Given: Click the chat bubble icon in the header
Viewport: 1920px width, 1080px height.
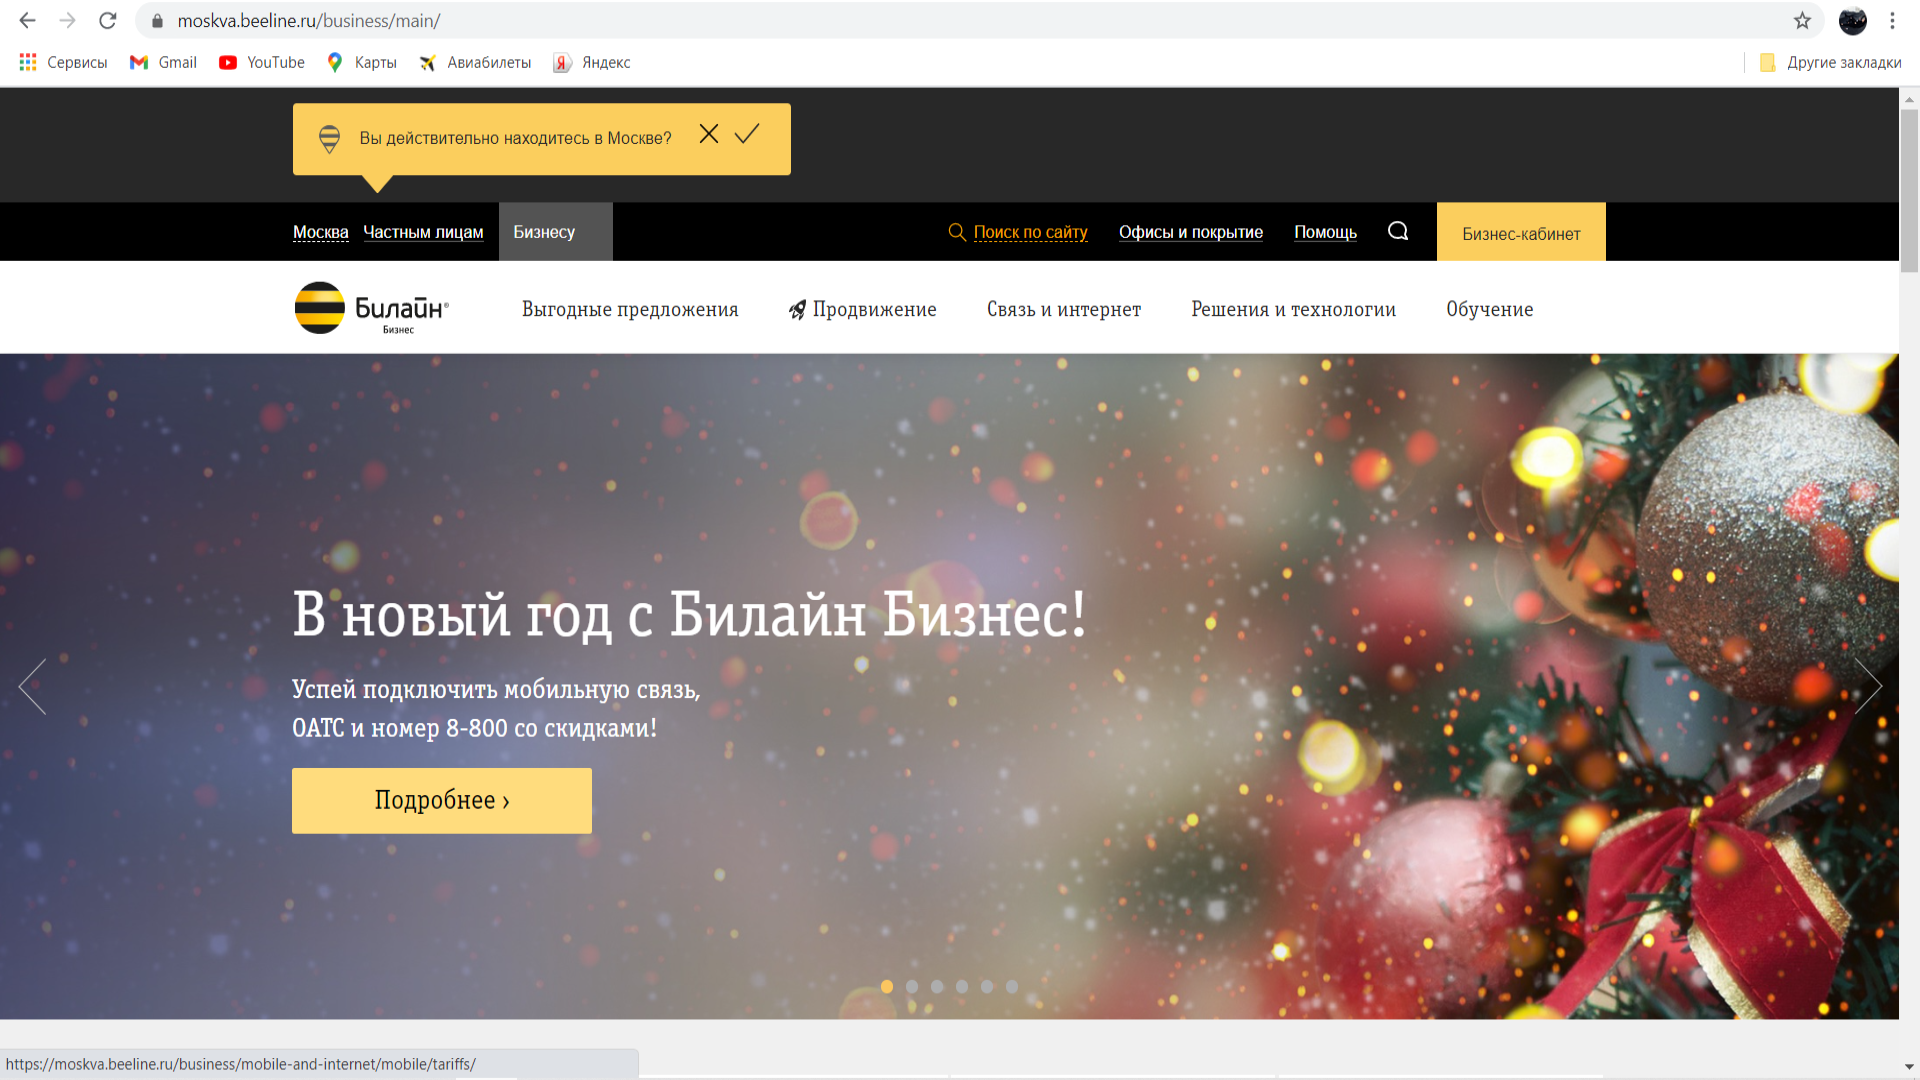Looking at the screenshot, I should tap(1398, 231).
